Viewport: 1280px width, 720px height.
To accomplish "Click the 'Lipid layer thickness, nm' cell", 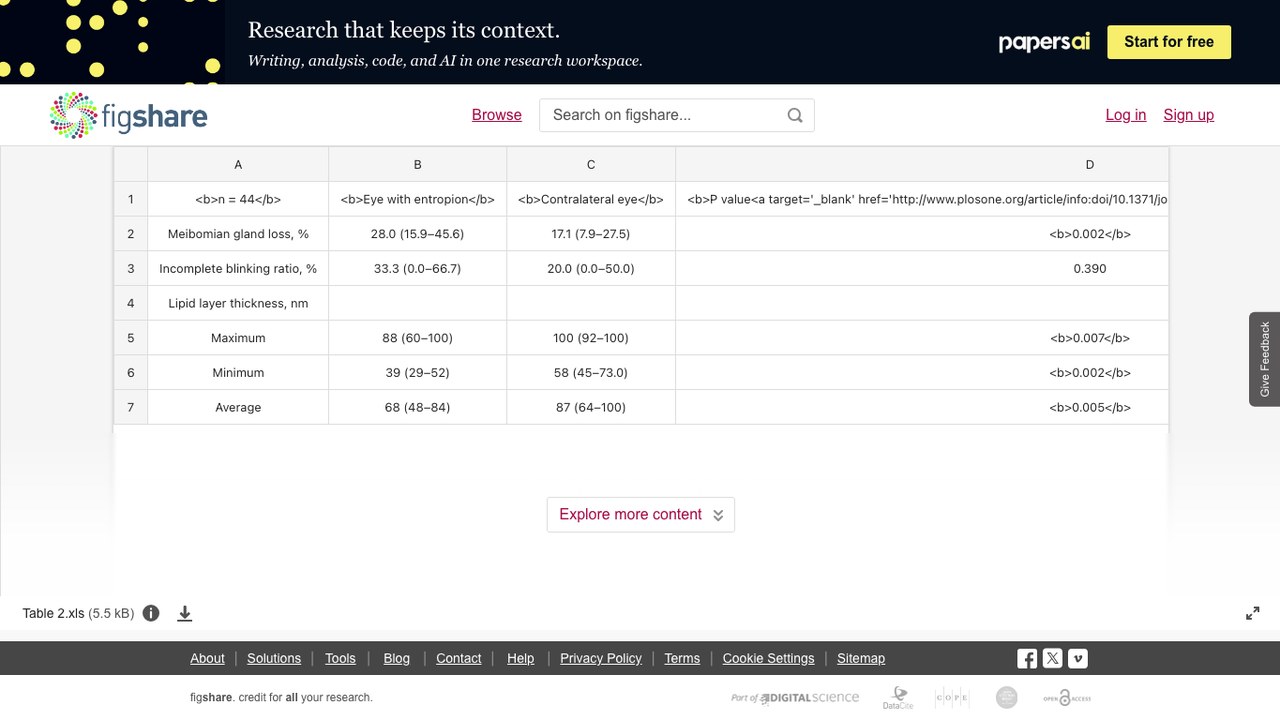I will point(238,303).
